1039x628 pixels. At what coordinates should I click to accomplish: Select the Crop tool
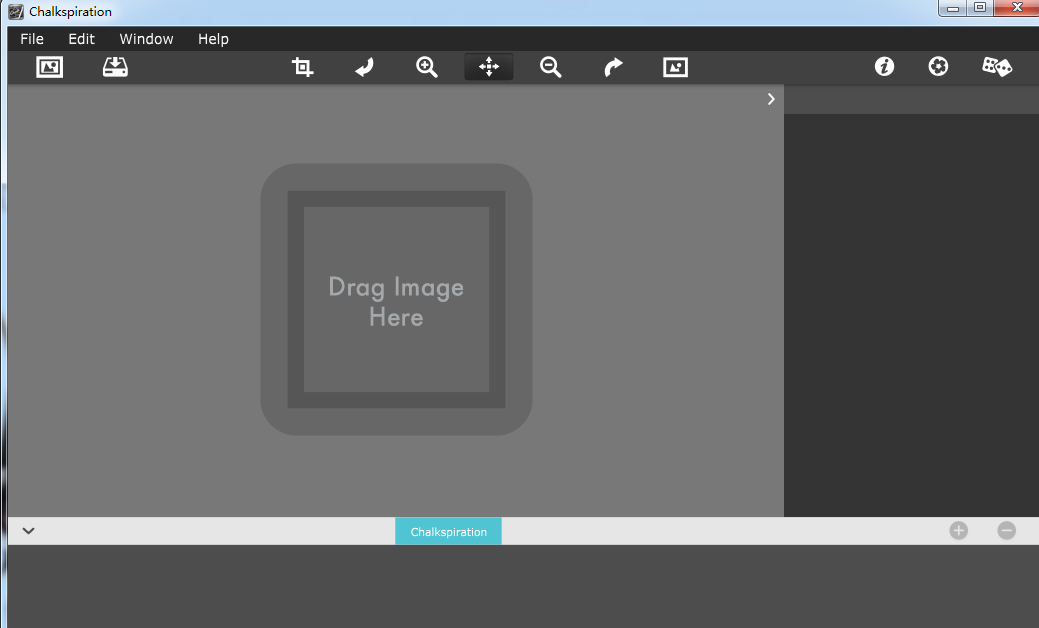click(303, 67)
